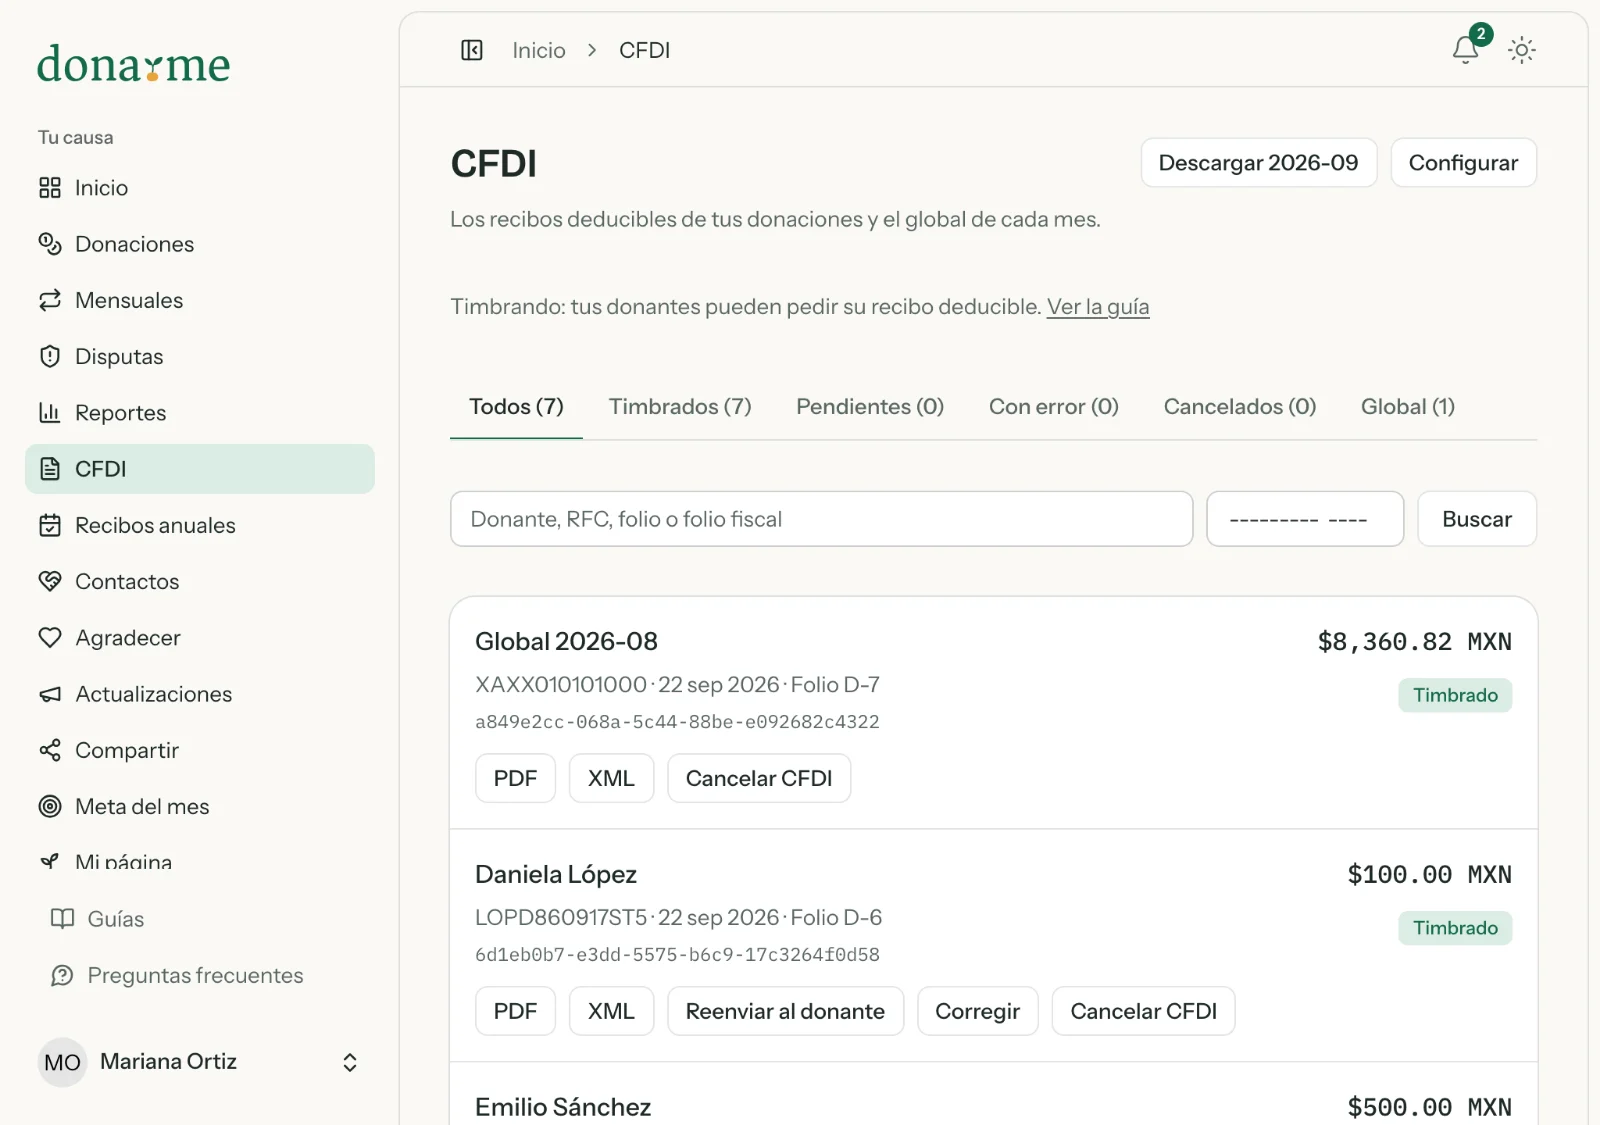
Task: Click Corregir for Daniela López
Action: coord(978,1011)
